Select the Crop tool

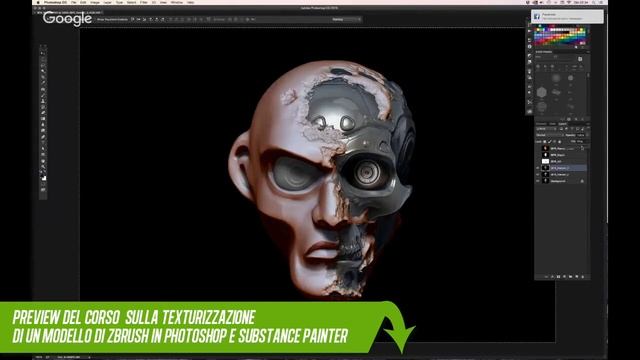pyautogui.click(x=43, y=77)
